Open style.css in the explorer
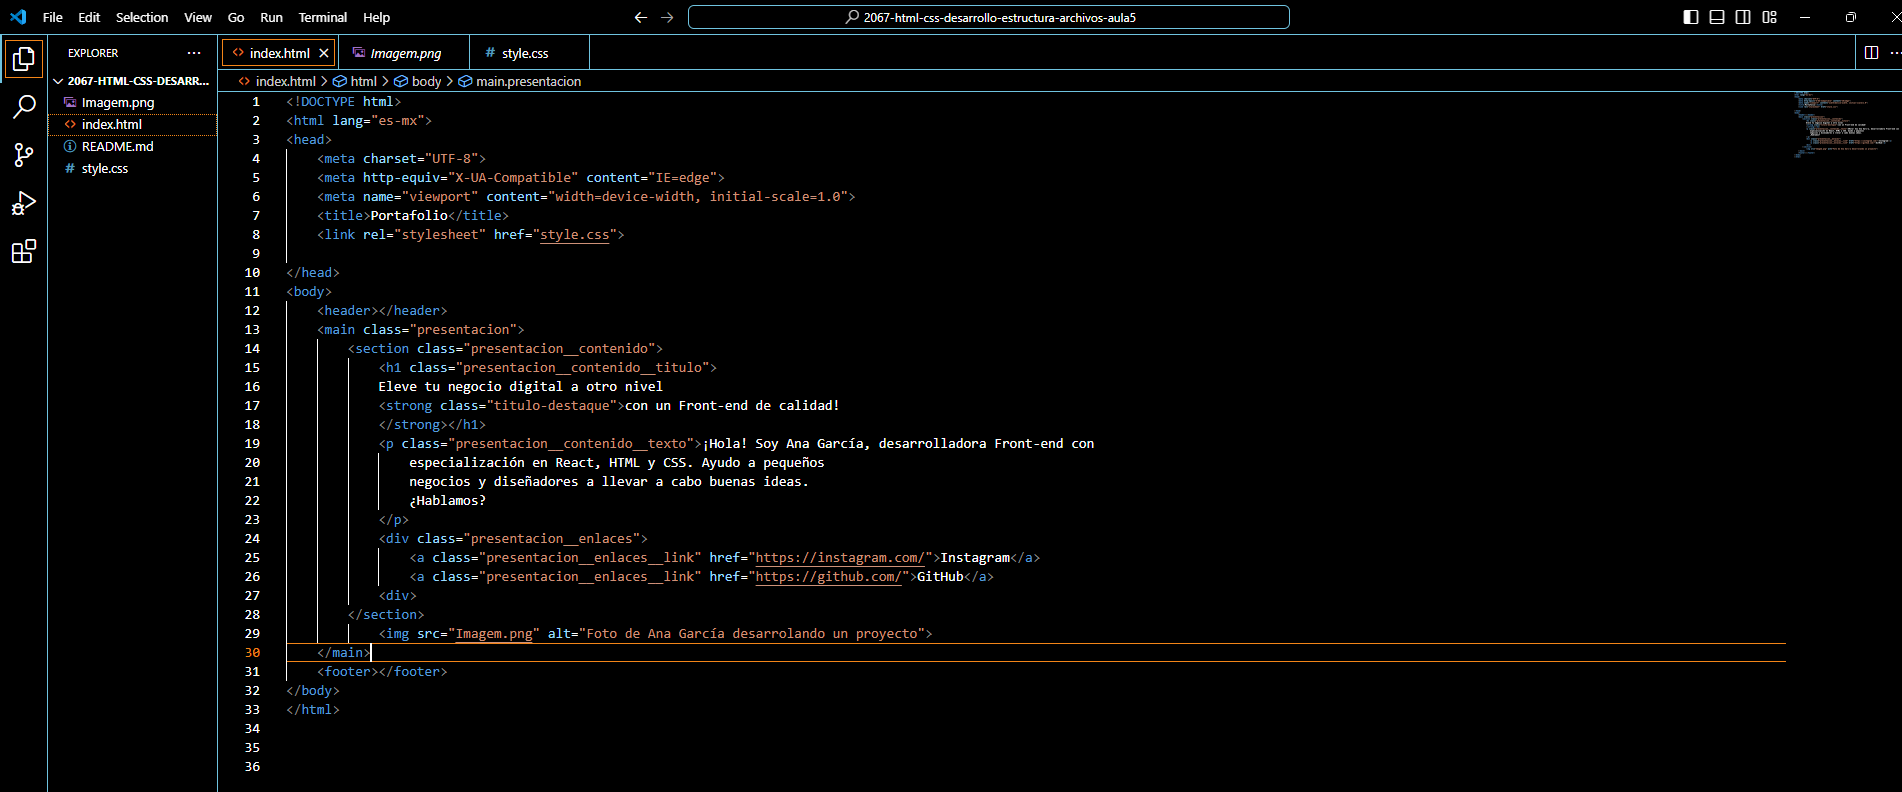This screenshot has width=1902, height=792. coord(132,168)
